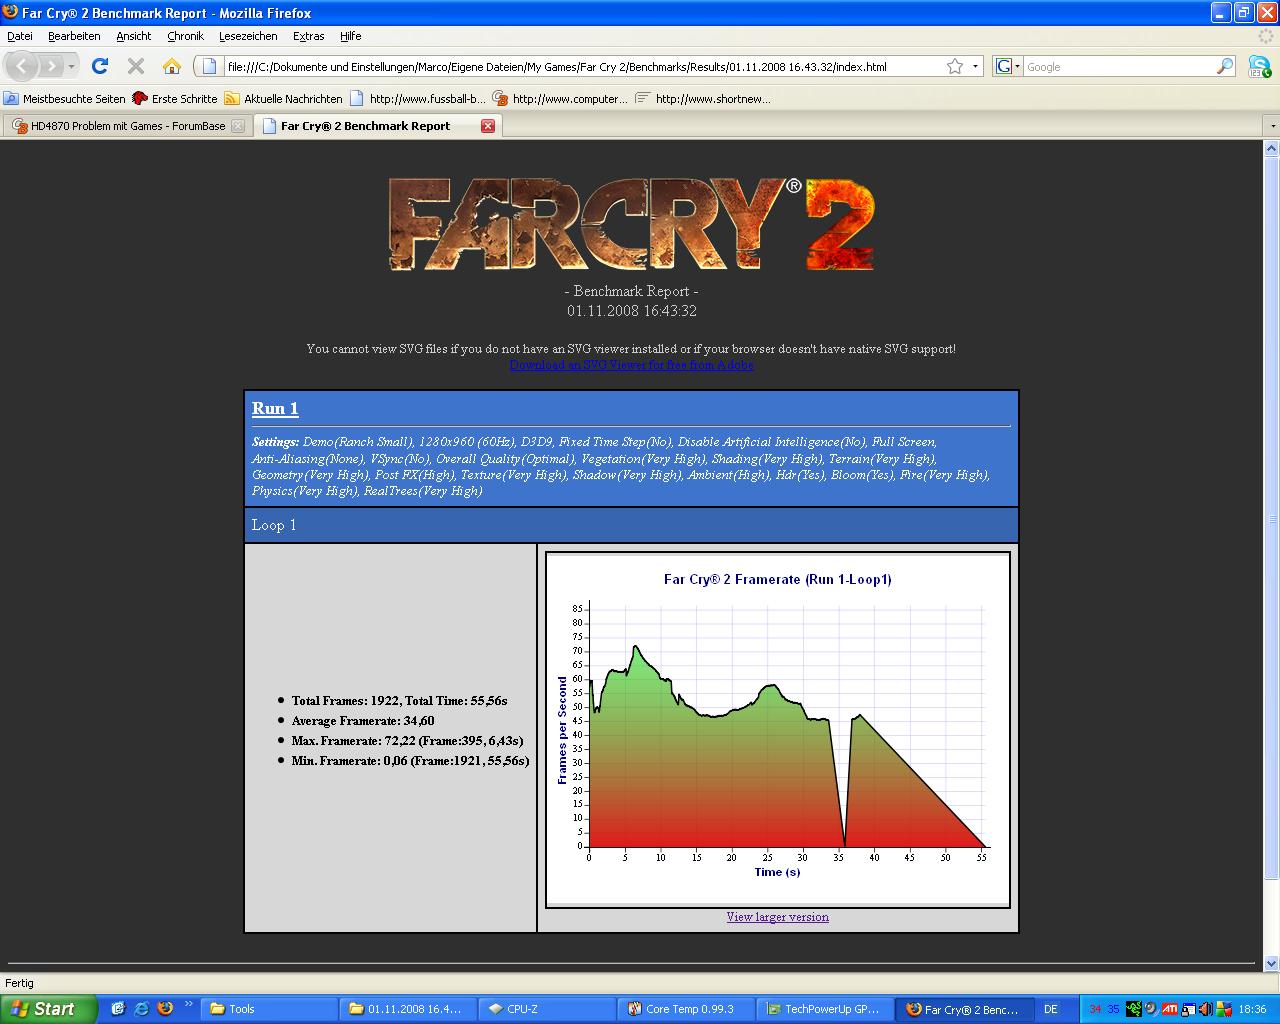The image size is (1280, 1024).
Task: Click the Core Temp temperature tray readout
Action: tap(1105, 1009)
